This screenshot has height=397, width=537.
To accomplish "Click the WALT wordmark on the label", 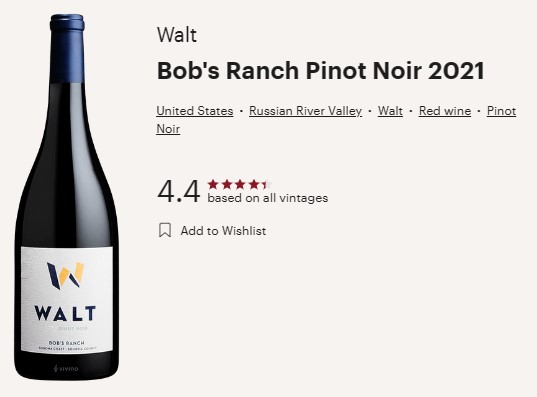I will tap(65, 313).
